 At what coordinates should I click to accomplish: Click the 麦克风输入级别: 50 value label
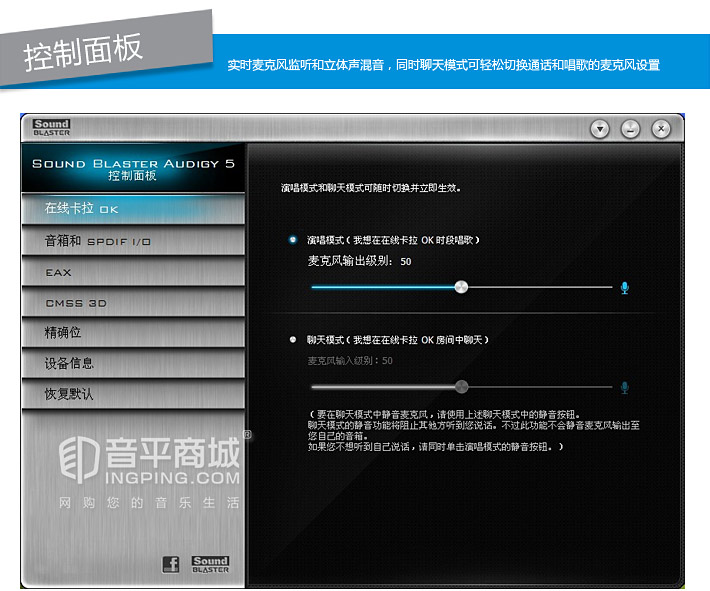pyautogui.click(x=350, y=360)
